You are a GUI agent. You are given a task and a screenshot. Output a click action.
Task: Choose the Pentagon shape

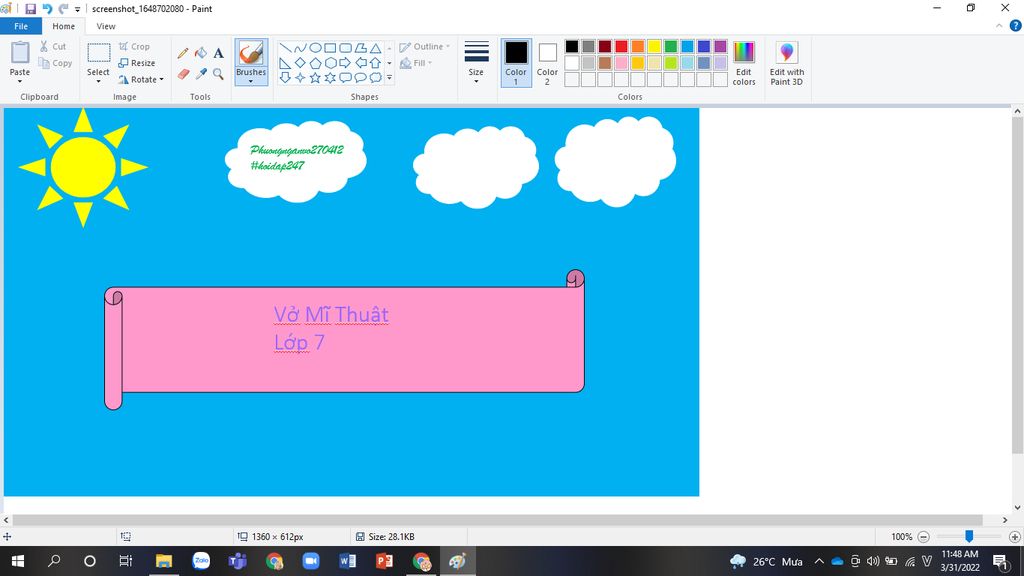[315, 63]
